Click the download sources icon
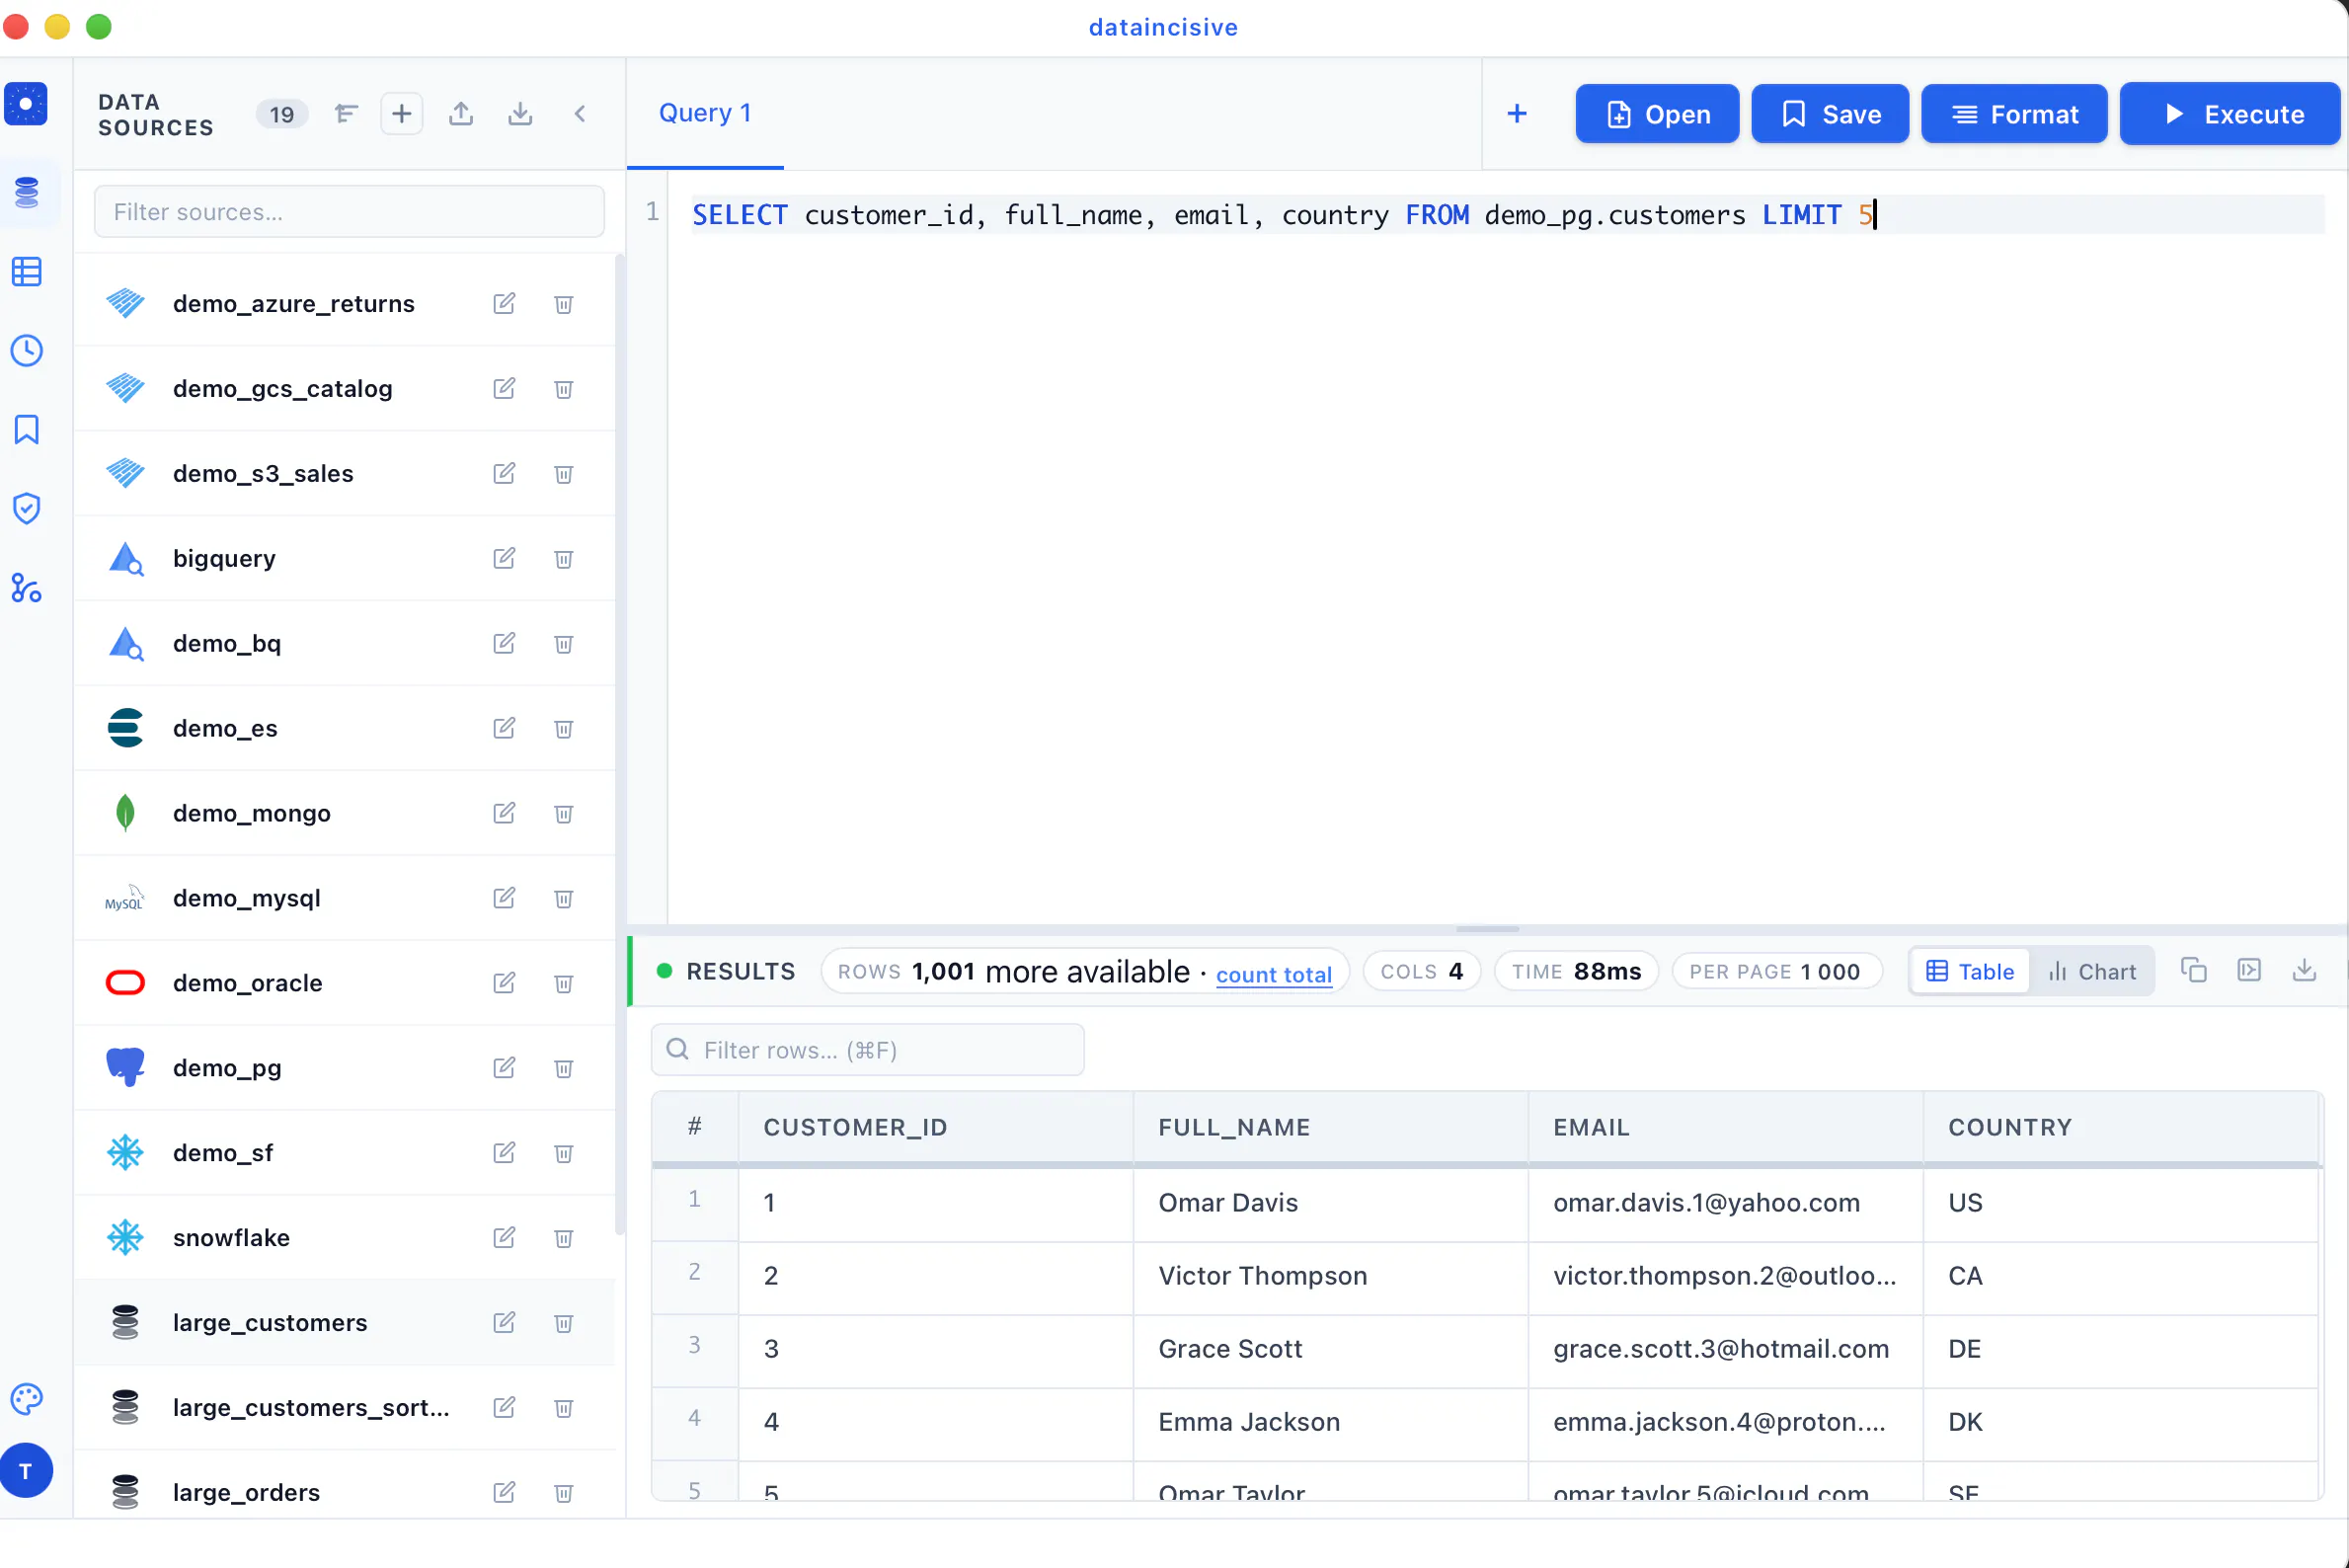This screenshot has height=1568, width=2349. coord(520,114)
